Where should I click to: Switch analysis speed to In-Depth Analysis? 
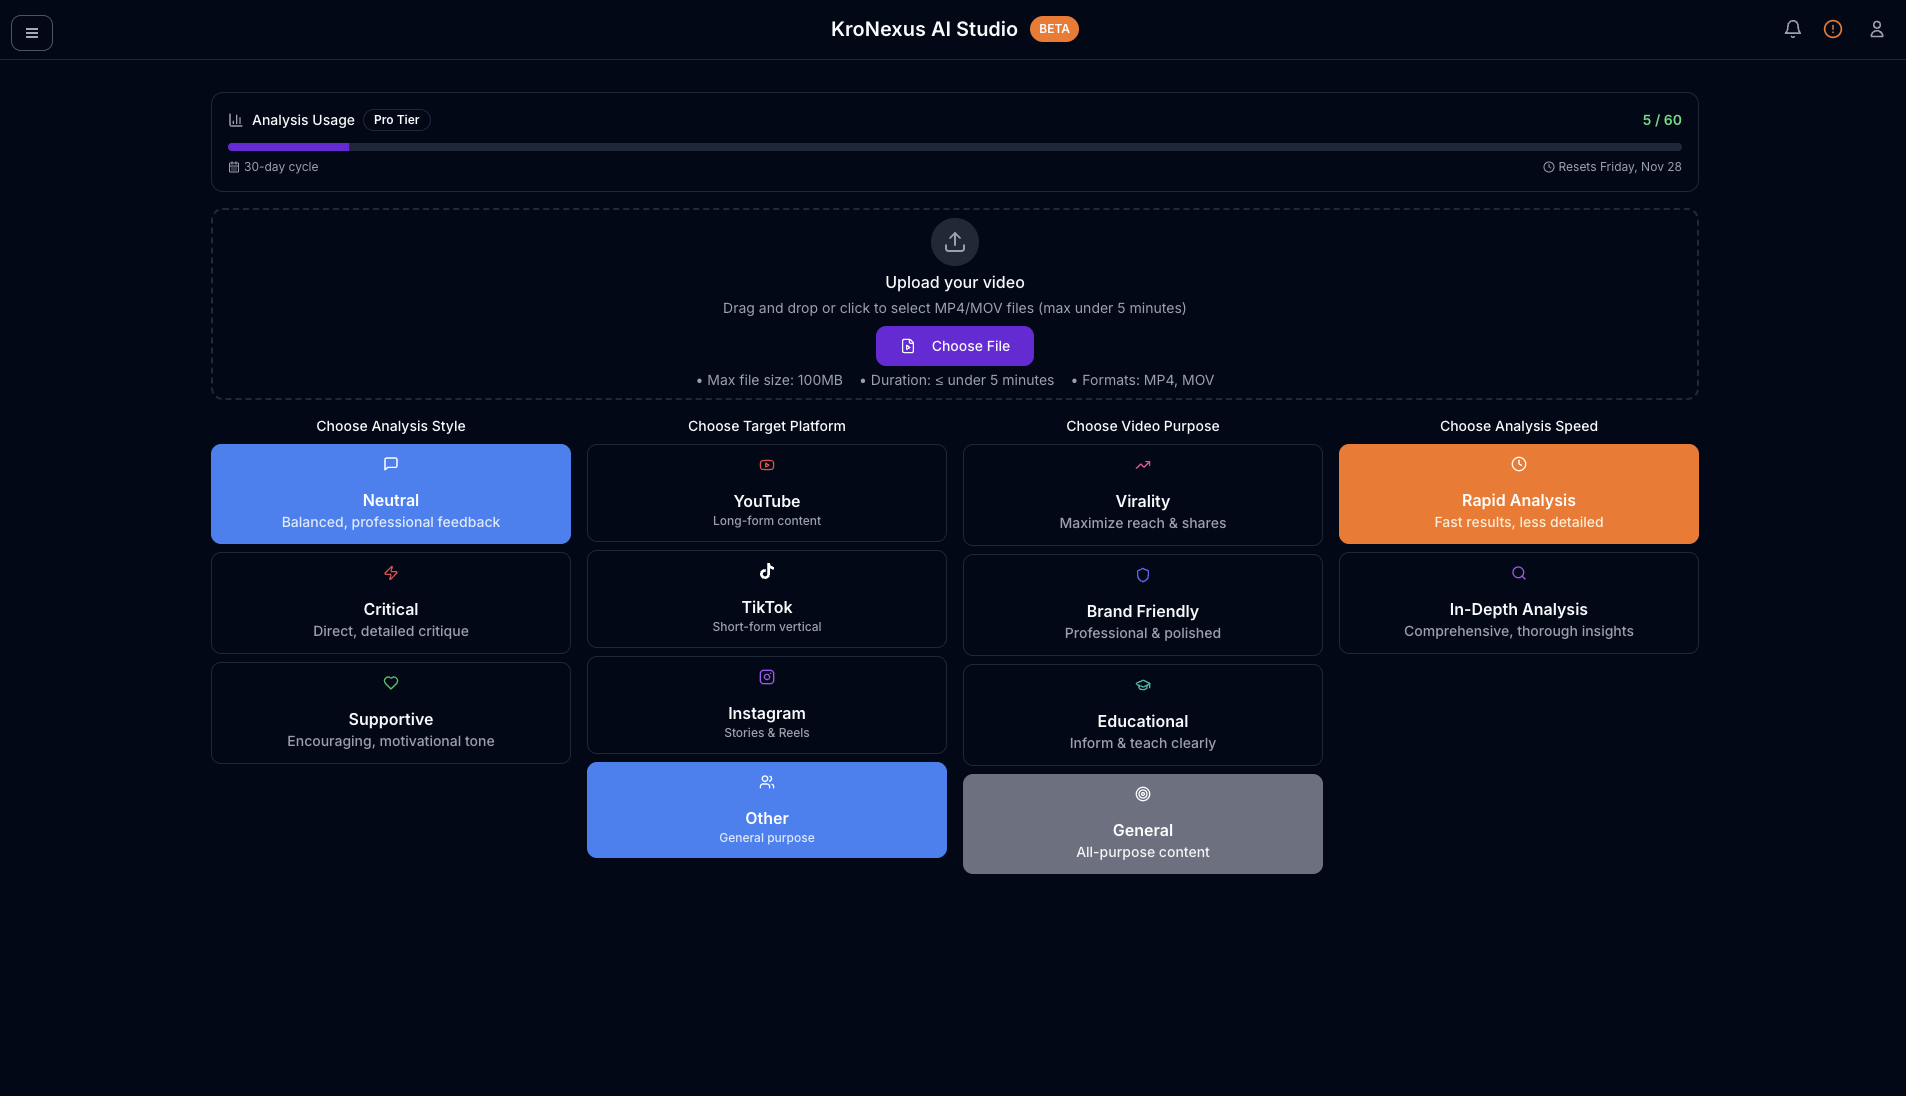[x=1518, y=602]
